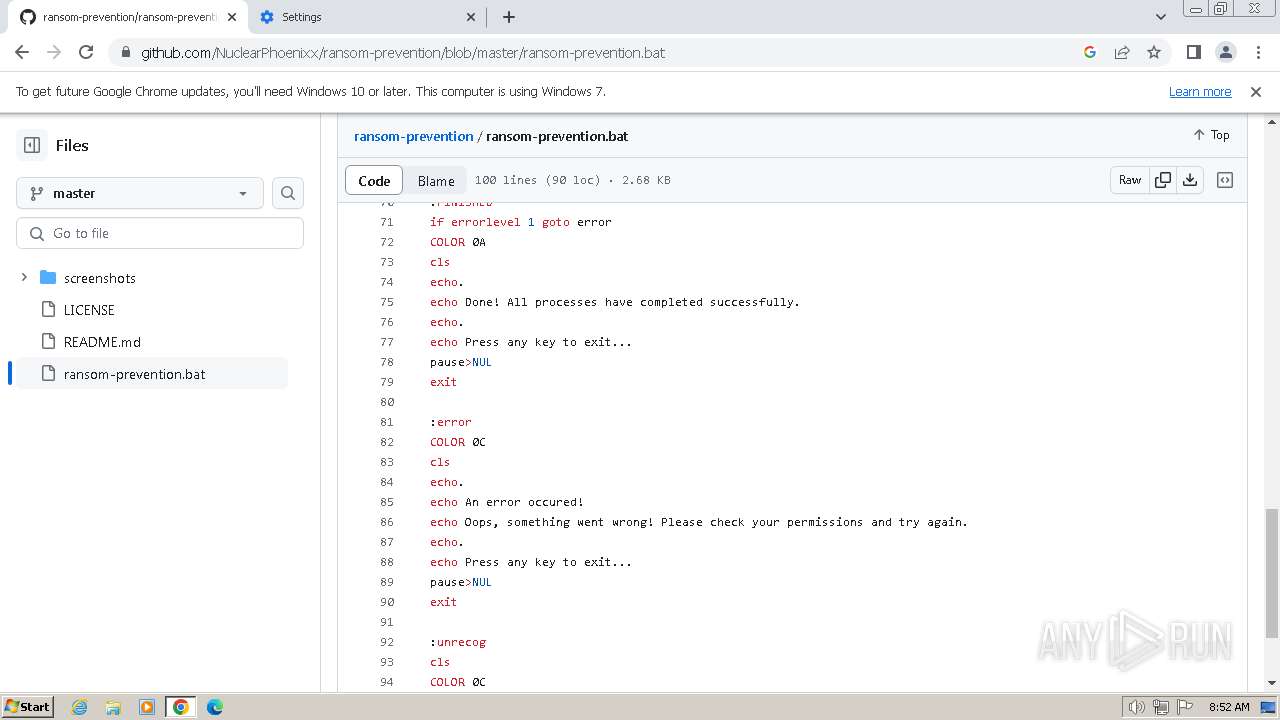Click the ':unrecog' label line
Screen dimensions: 1280x720
[x=458, y=642]
